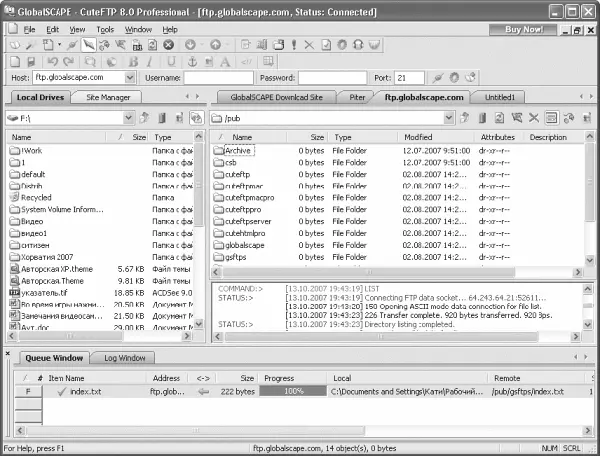600x456 pixels.
Task: Click the Upload arrow-up round icon
Action: coord(215,45)
